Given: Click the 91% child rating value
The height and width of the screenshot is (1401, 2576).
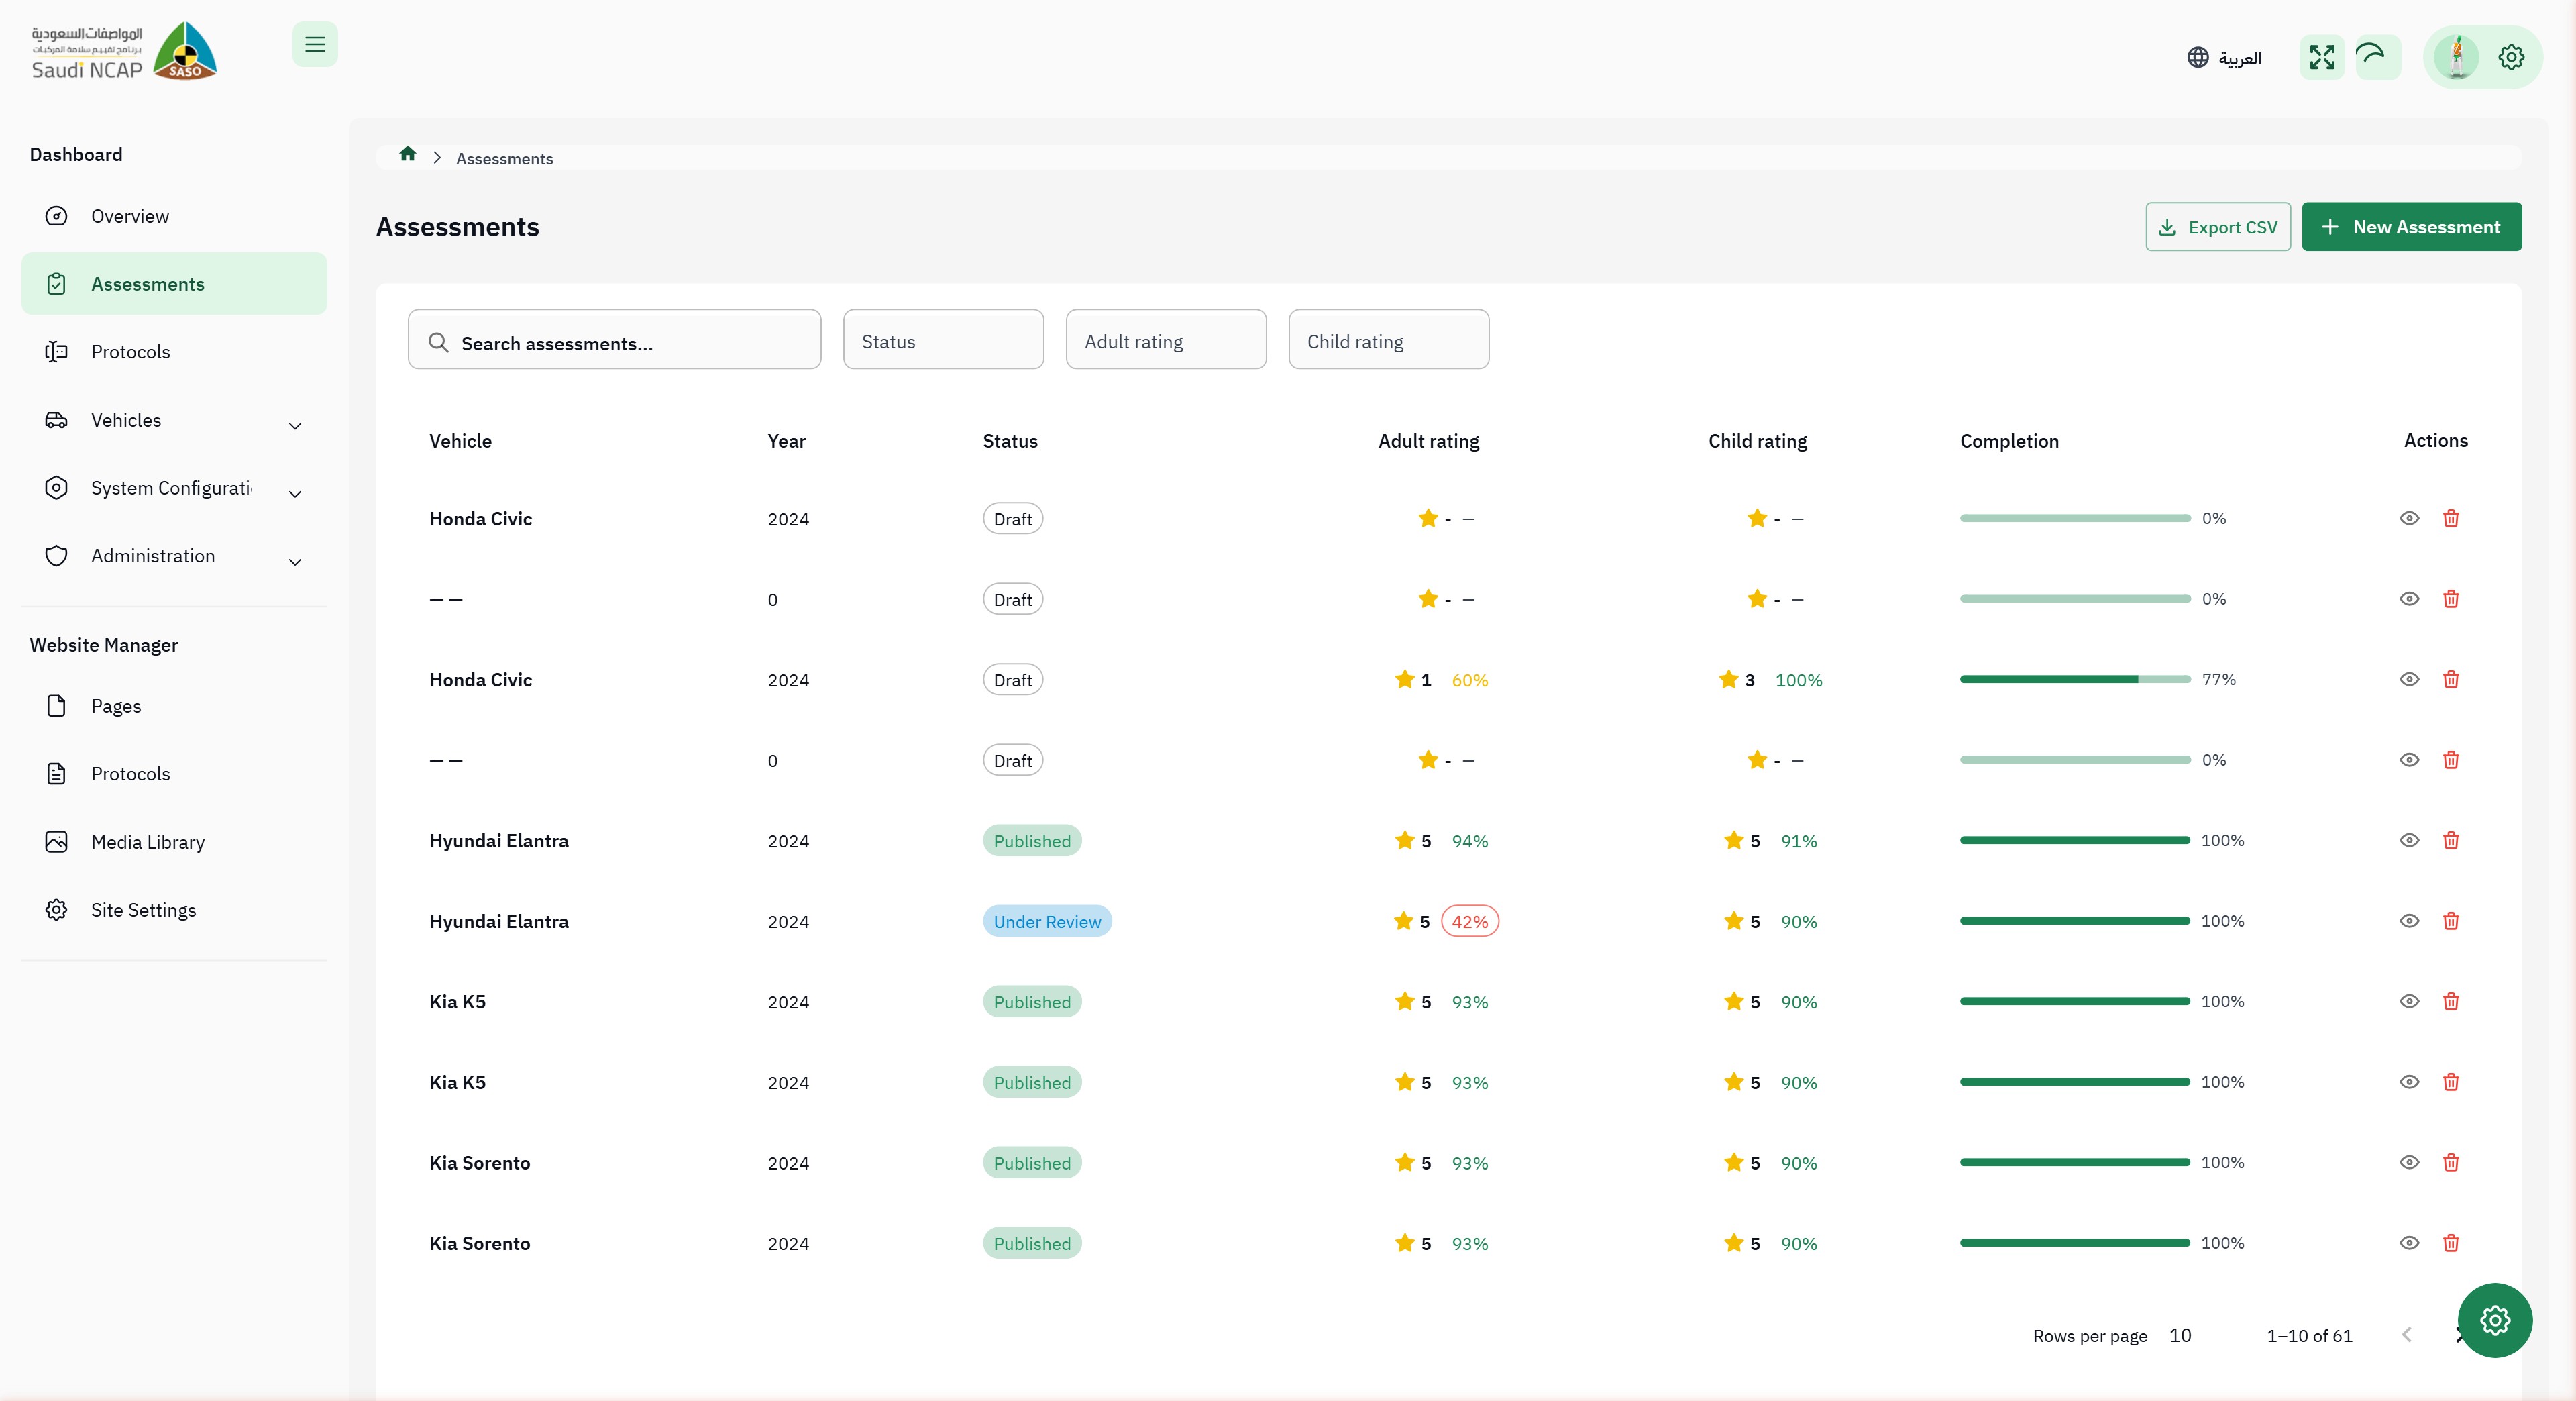Looking at the screenshot, I should pyautogui.click(x=1798, y=841).
